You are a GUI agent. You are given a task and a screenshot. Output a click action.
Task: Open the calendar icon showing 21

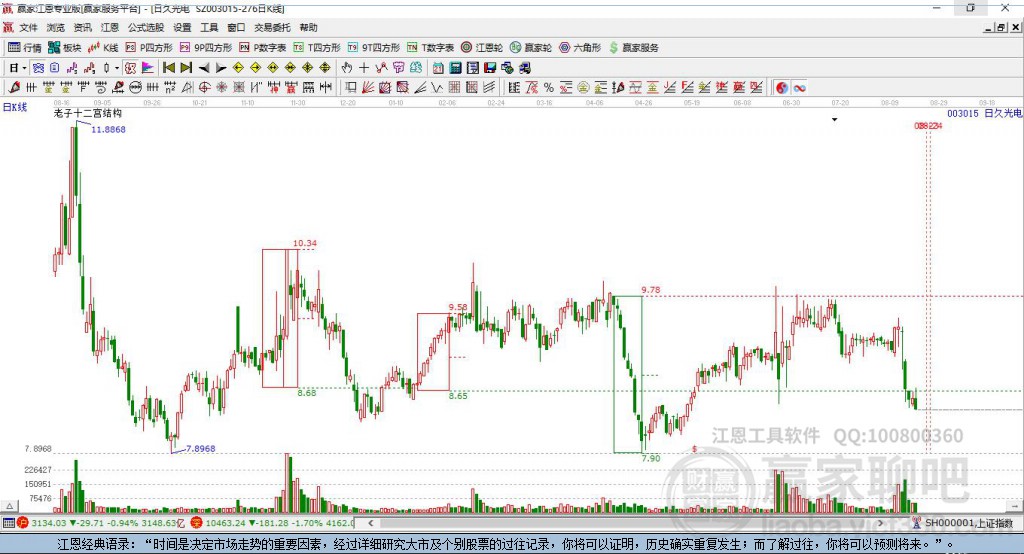[x=438, y=68]
